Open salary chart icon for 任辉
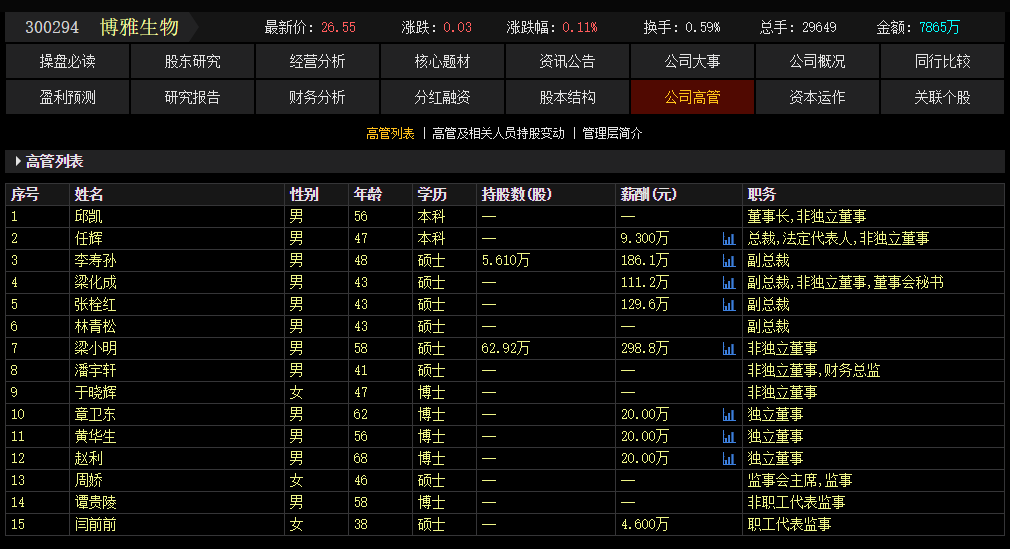The image size is (1010, 549). (729, 239)
